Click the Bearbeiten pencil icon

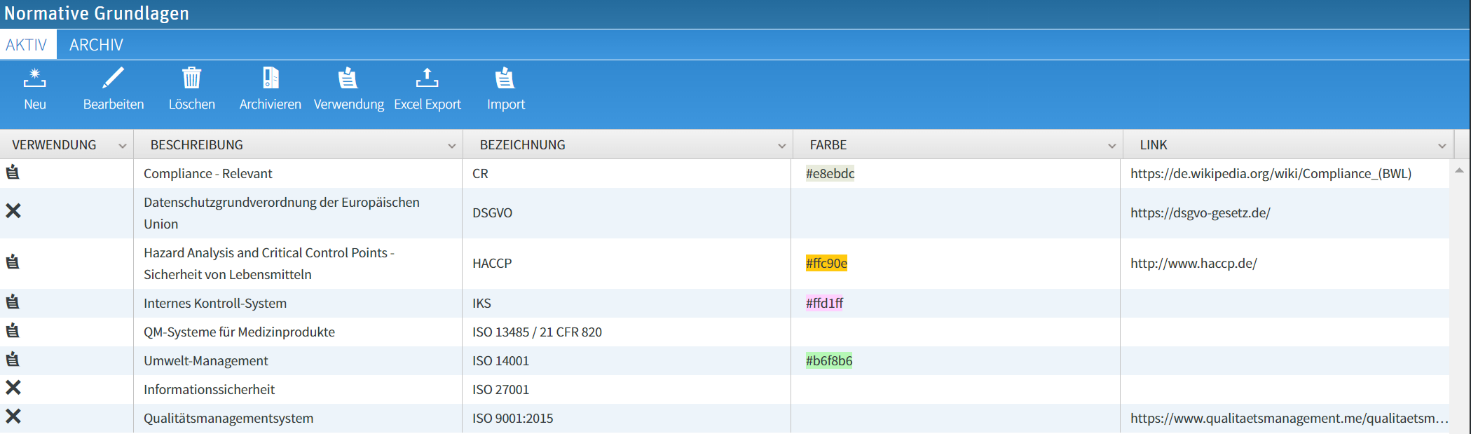click(x=113, y=79)
